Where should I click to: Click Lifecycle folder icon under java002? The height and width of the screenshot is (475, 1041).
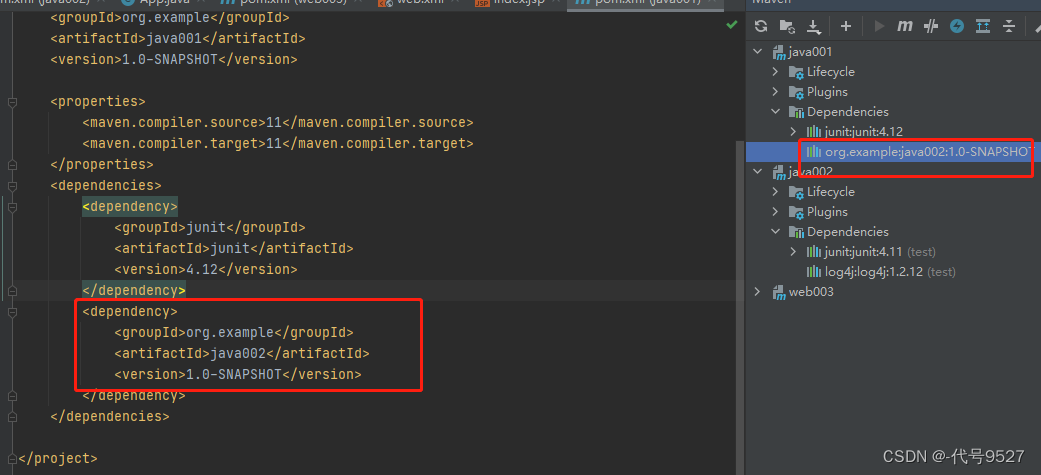pos(796,192)
